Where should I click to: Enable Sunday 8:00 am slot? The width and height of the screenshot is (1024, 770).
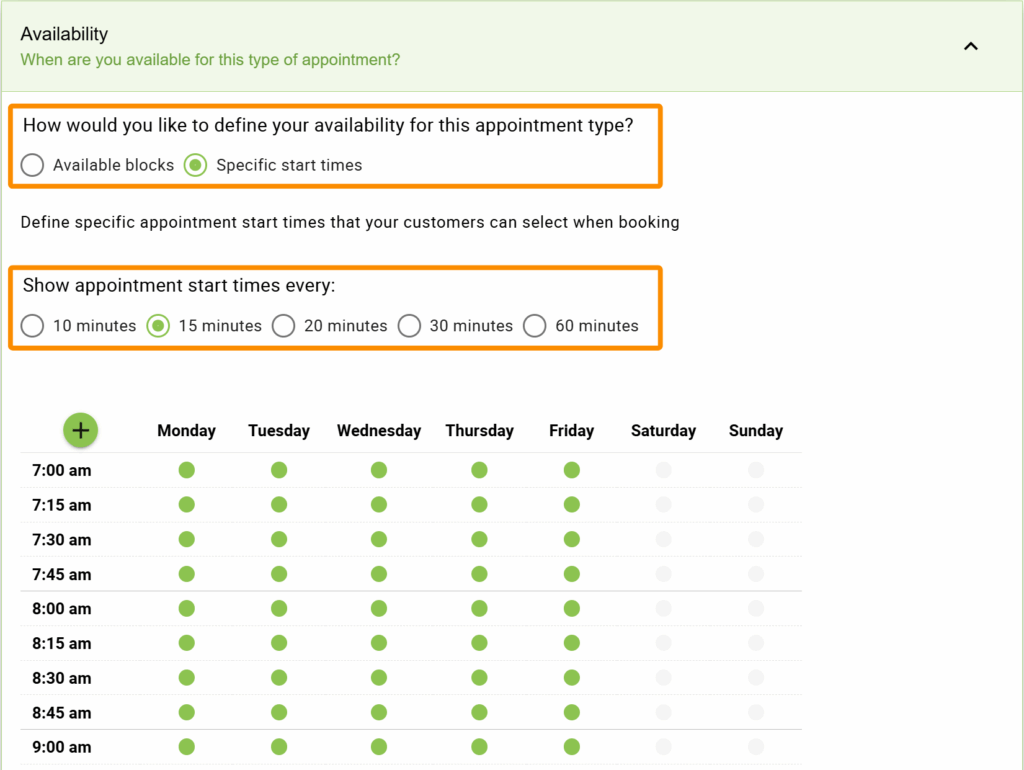755,608
